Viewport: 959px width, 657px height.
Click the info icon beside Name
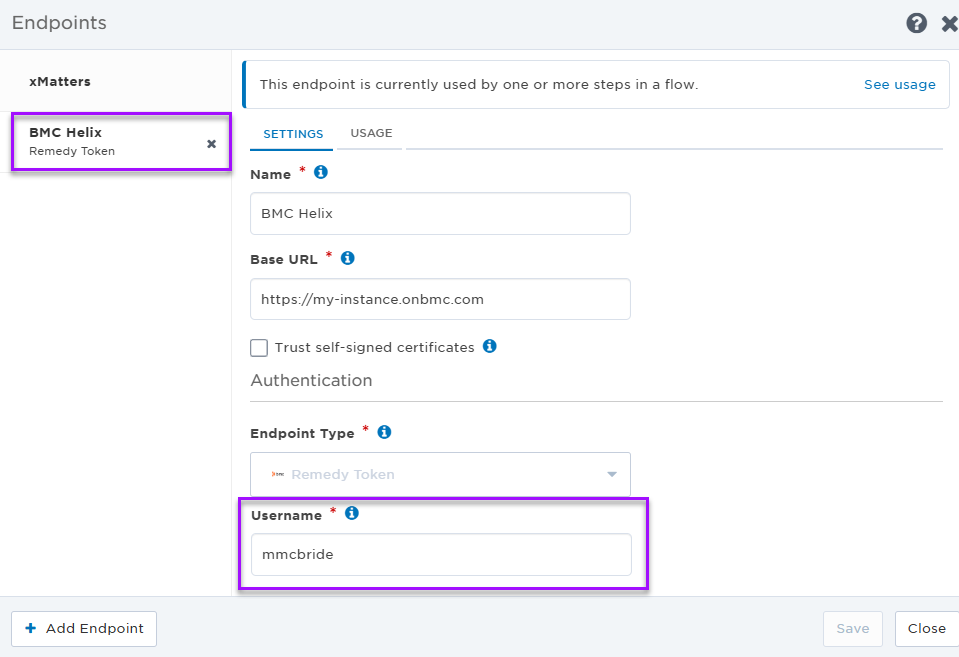click(x=320, y=173)
